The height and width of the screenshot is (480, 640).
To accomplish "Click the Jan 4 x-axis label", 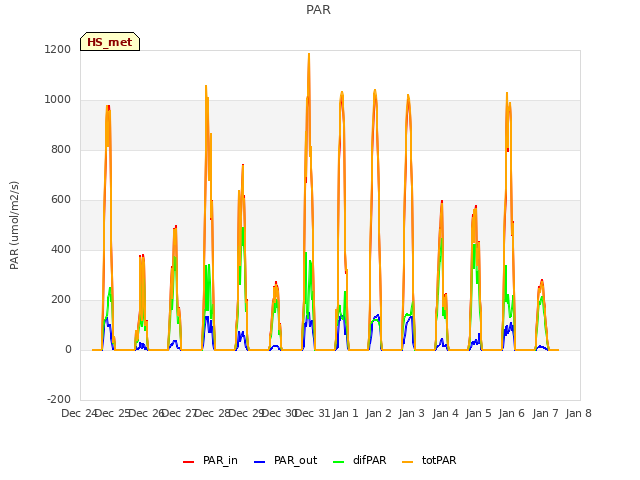I will [x=445, y=413].
